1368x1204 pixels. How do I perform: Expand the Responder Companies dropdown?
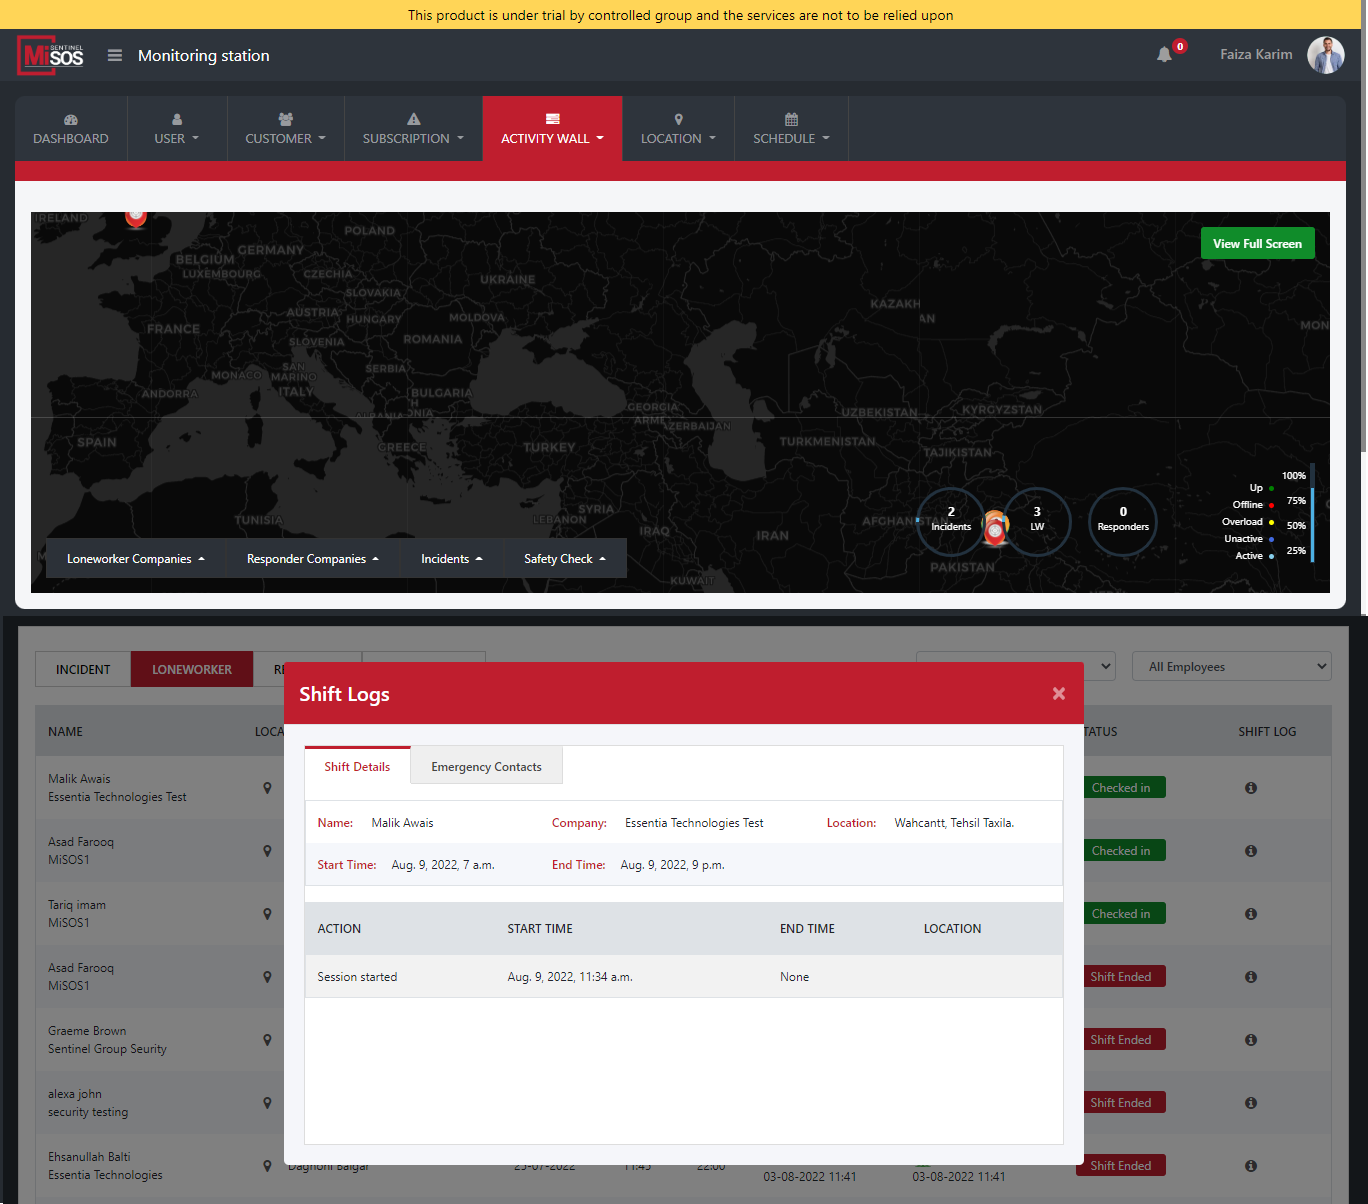pos(312,559)
